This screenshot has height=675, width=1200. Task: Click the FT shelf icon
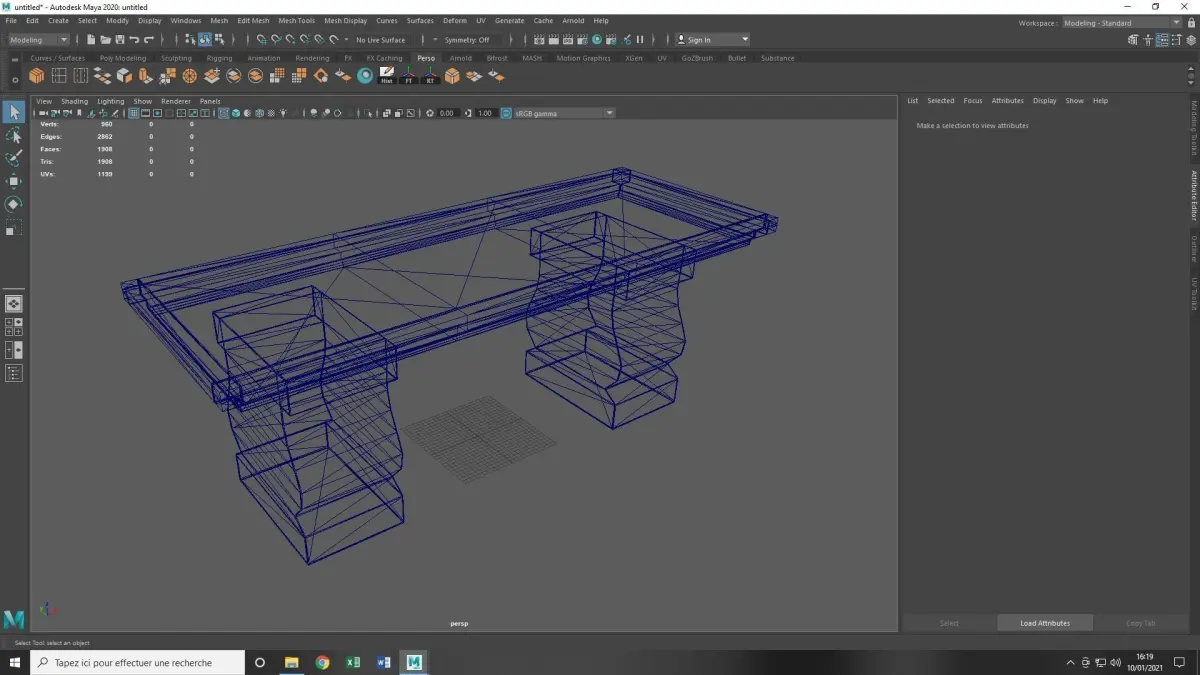coord(409,76)
